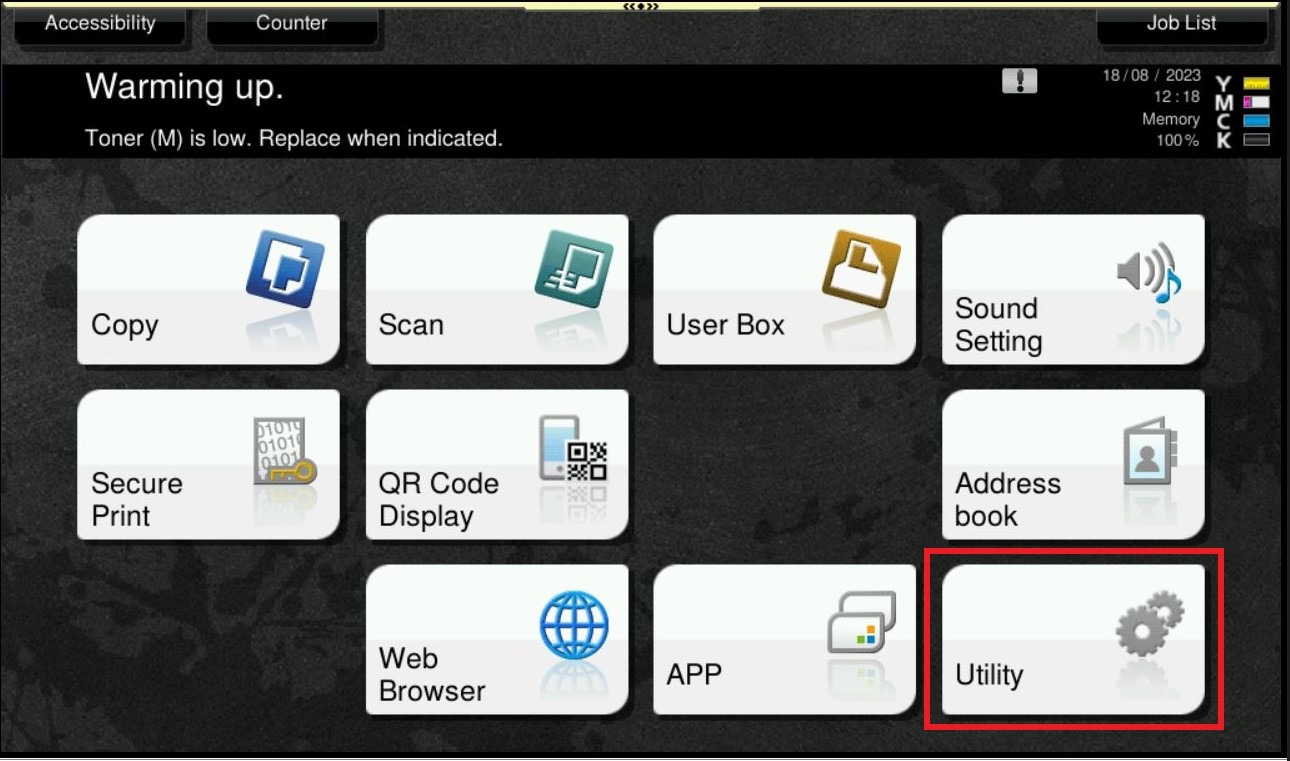Check the magenta toner level bar
Screen dimensions: 1290x761
point(1256,102)
